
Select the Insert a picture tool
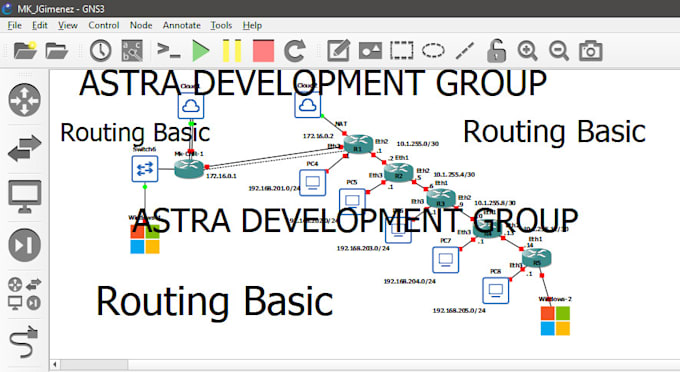(x=370, y=51)
